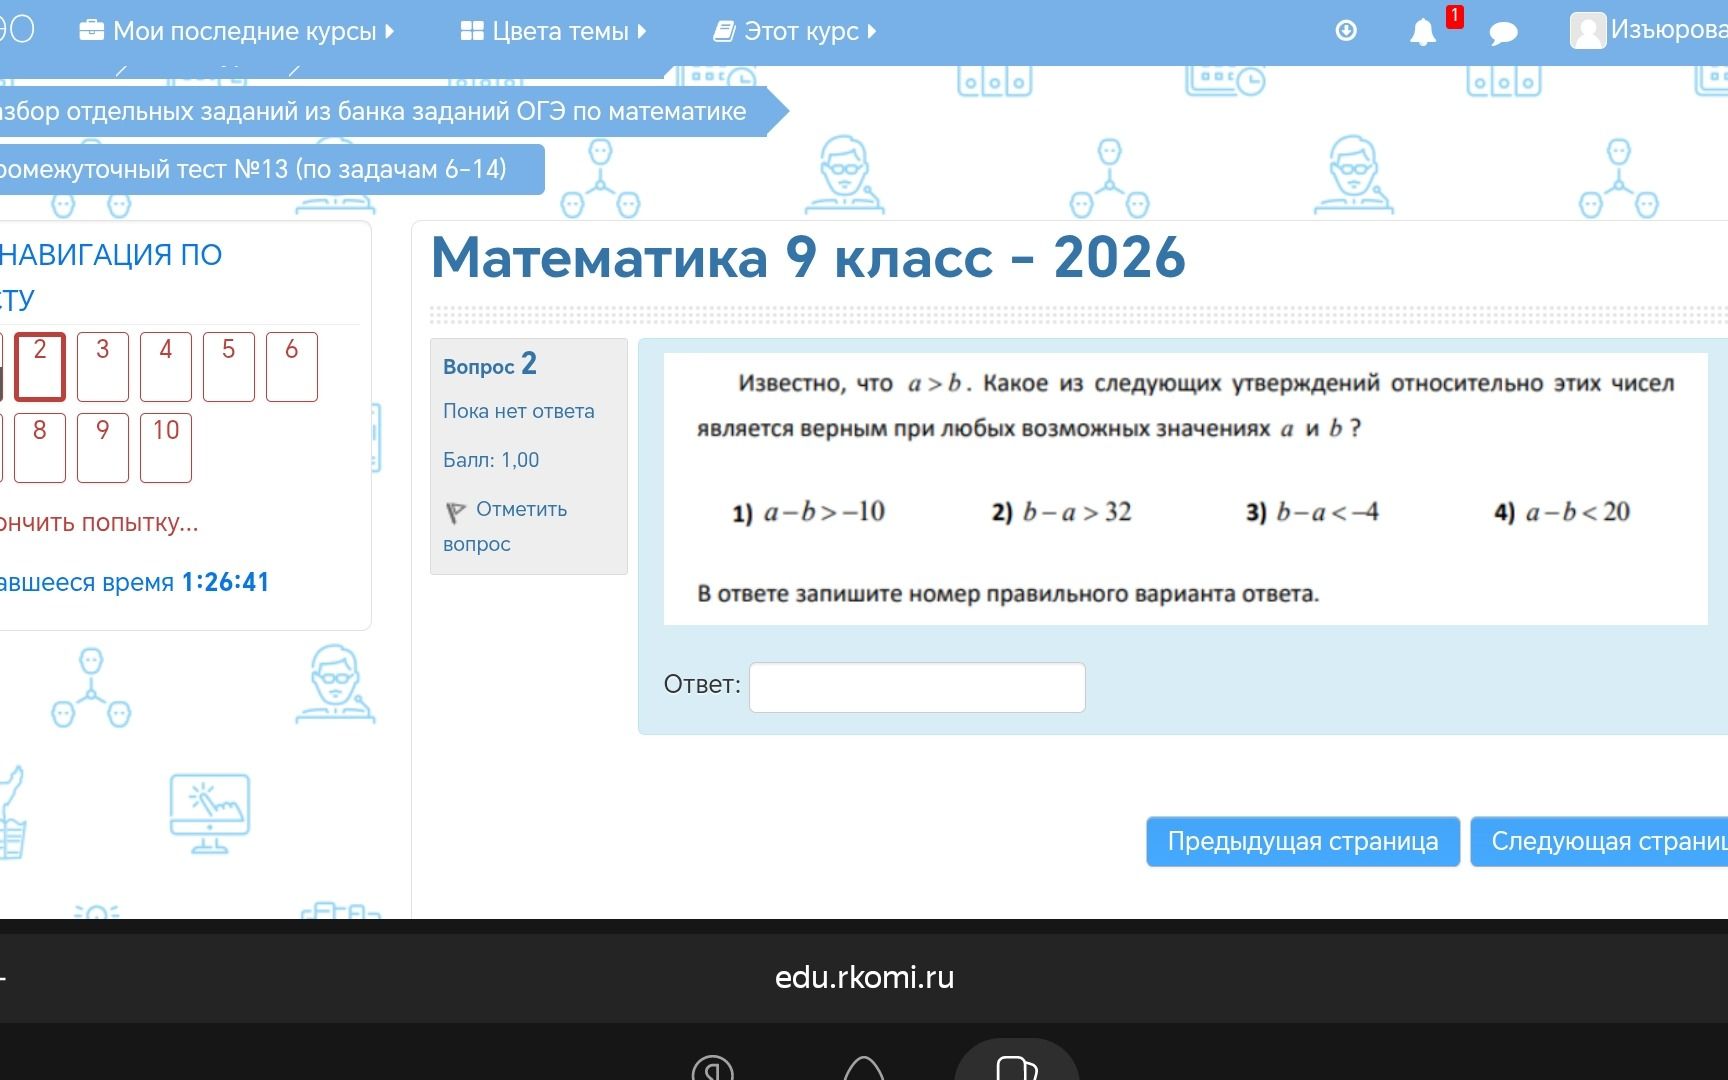Go to question 10 in navigation

166,448
